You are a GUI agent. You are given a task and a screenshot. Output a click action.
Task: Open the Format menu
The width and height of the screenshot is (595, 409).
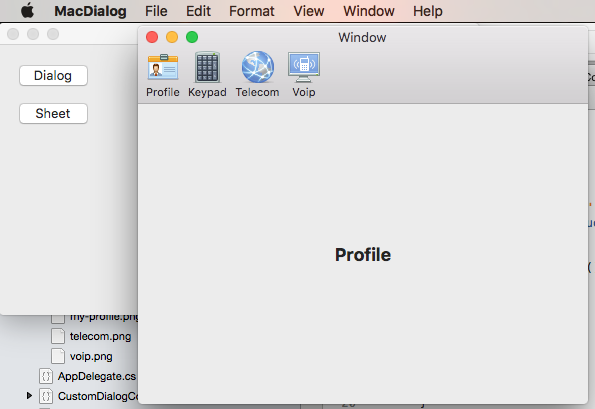[x=252, y=11]
